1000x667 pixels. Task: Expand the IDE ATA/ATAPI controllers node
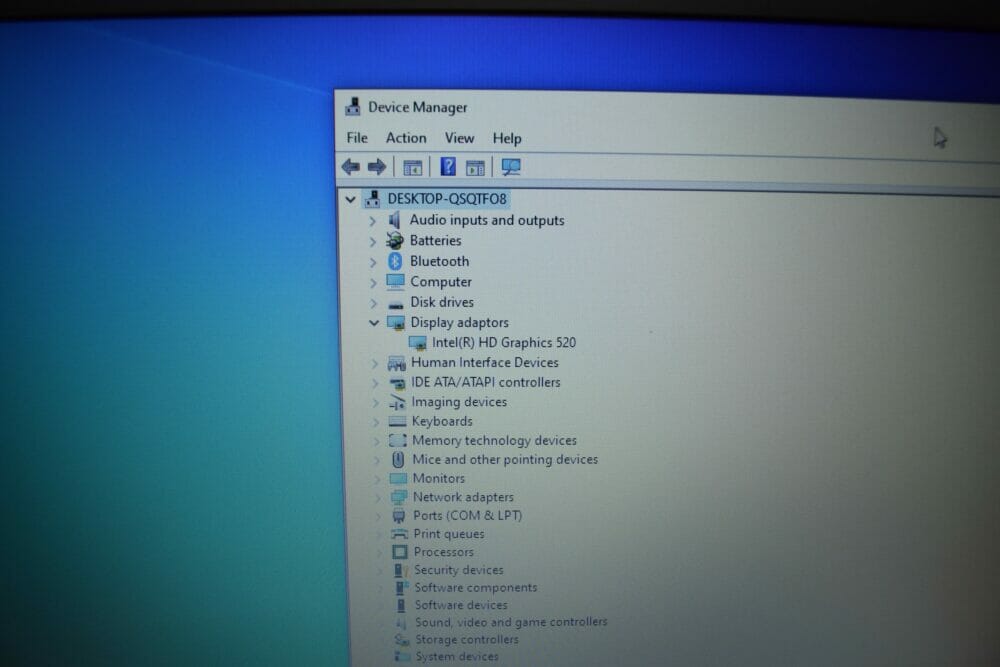[x=376, y=383]
